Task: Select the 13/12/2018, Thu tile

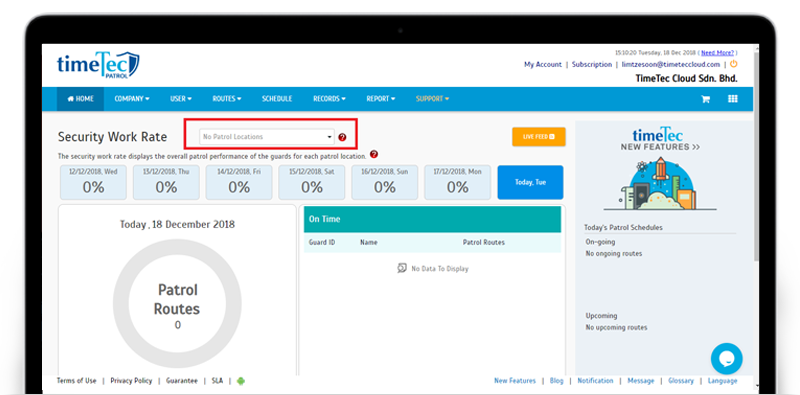Action: click(166, 182)
